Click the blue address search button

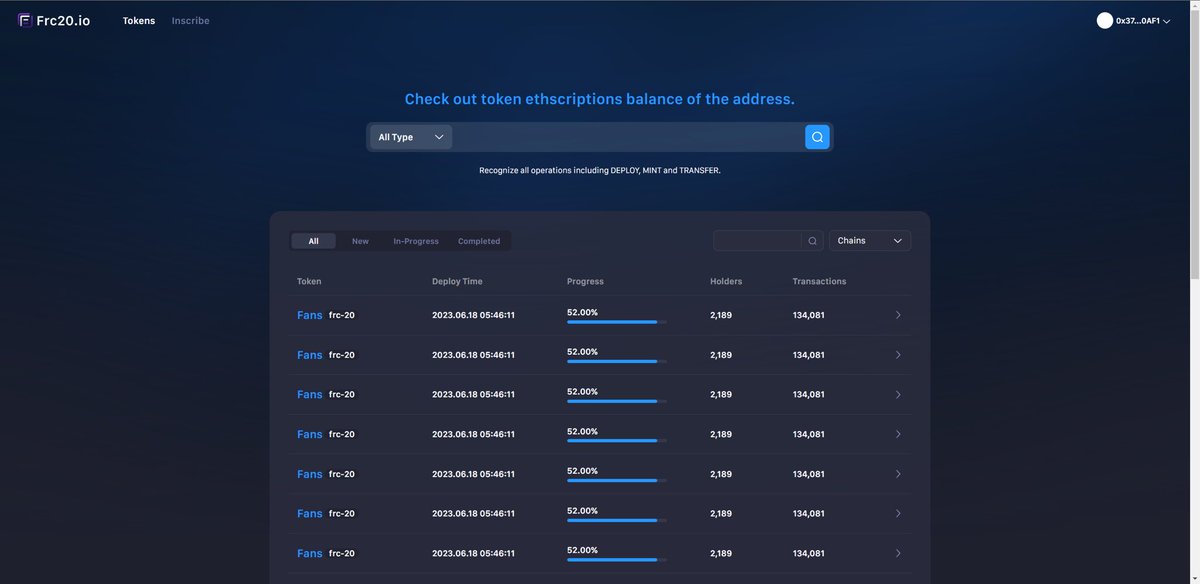pyautogui.click(x=817, y=137)
